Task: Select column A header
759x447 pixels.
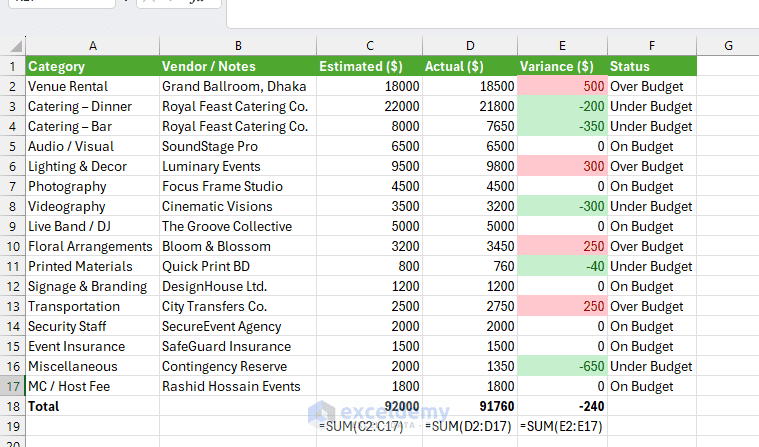Action: pos(92,46)
